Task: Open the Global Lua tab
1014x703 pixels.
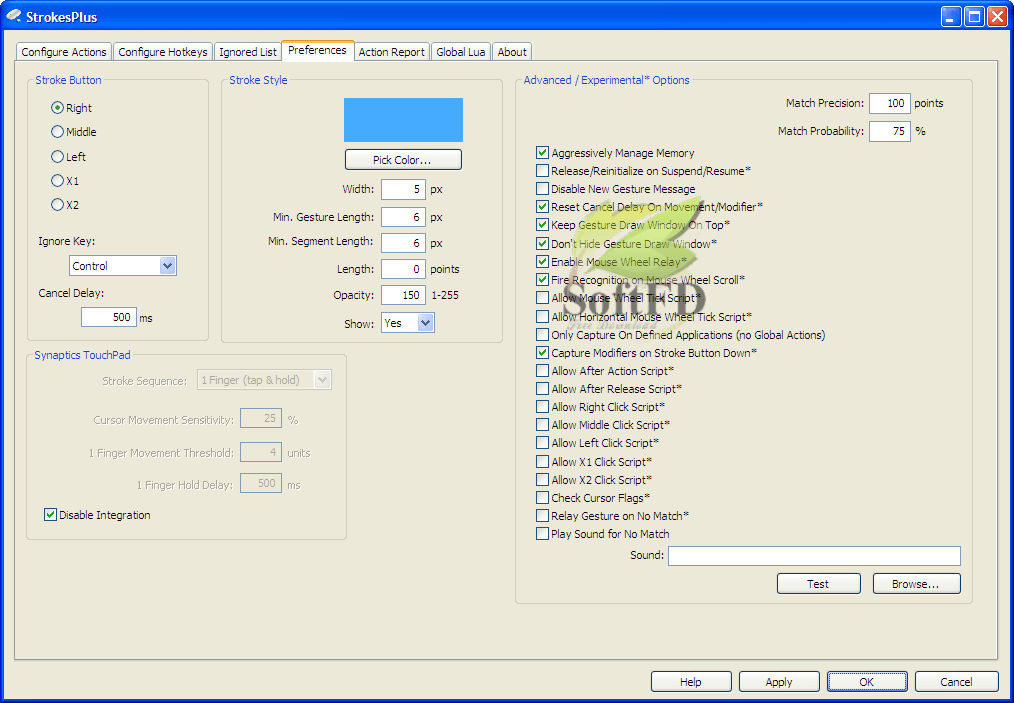Action: pyautogui.click(x=460, y=52)
